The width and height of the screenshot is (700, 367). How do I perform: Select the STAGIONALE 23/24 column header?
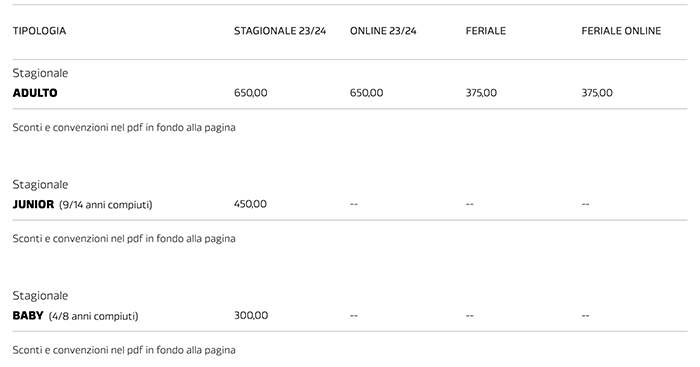pos(280,31)
